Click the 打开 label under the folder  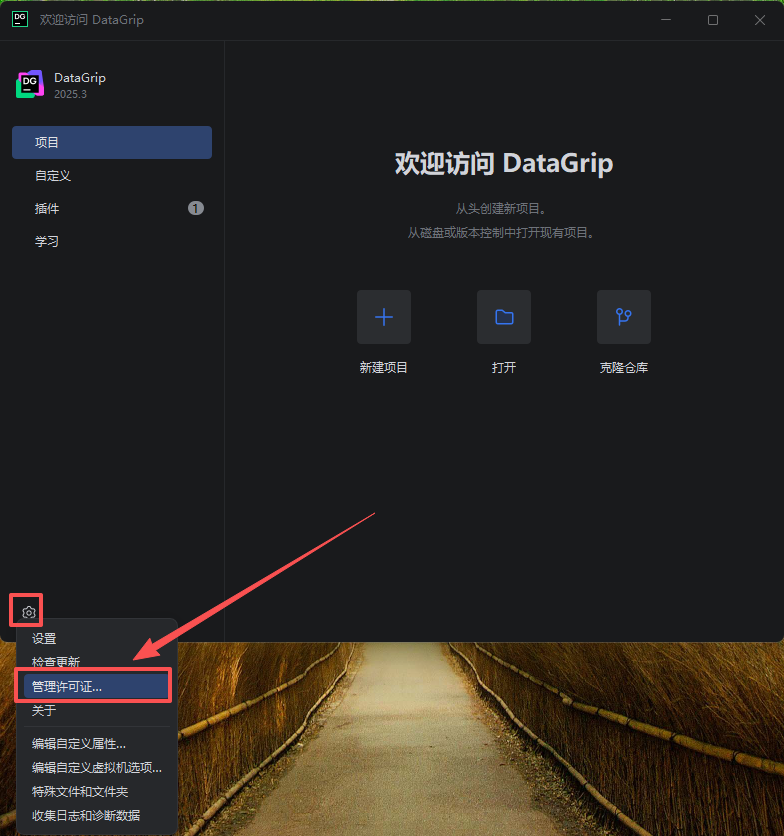504,367
